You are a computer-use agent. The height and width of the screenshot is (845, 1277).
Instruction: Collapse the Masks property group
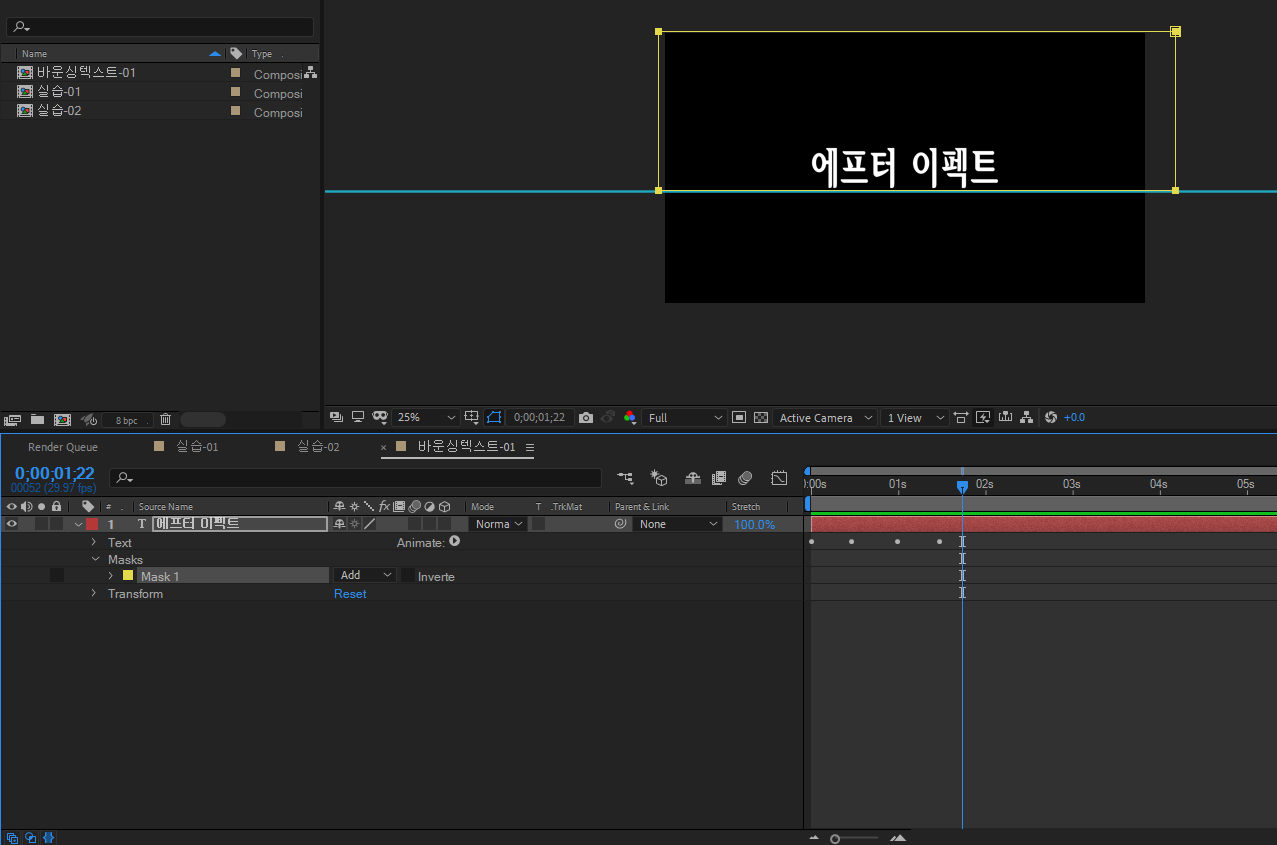coord(95,559)
